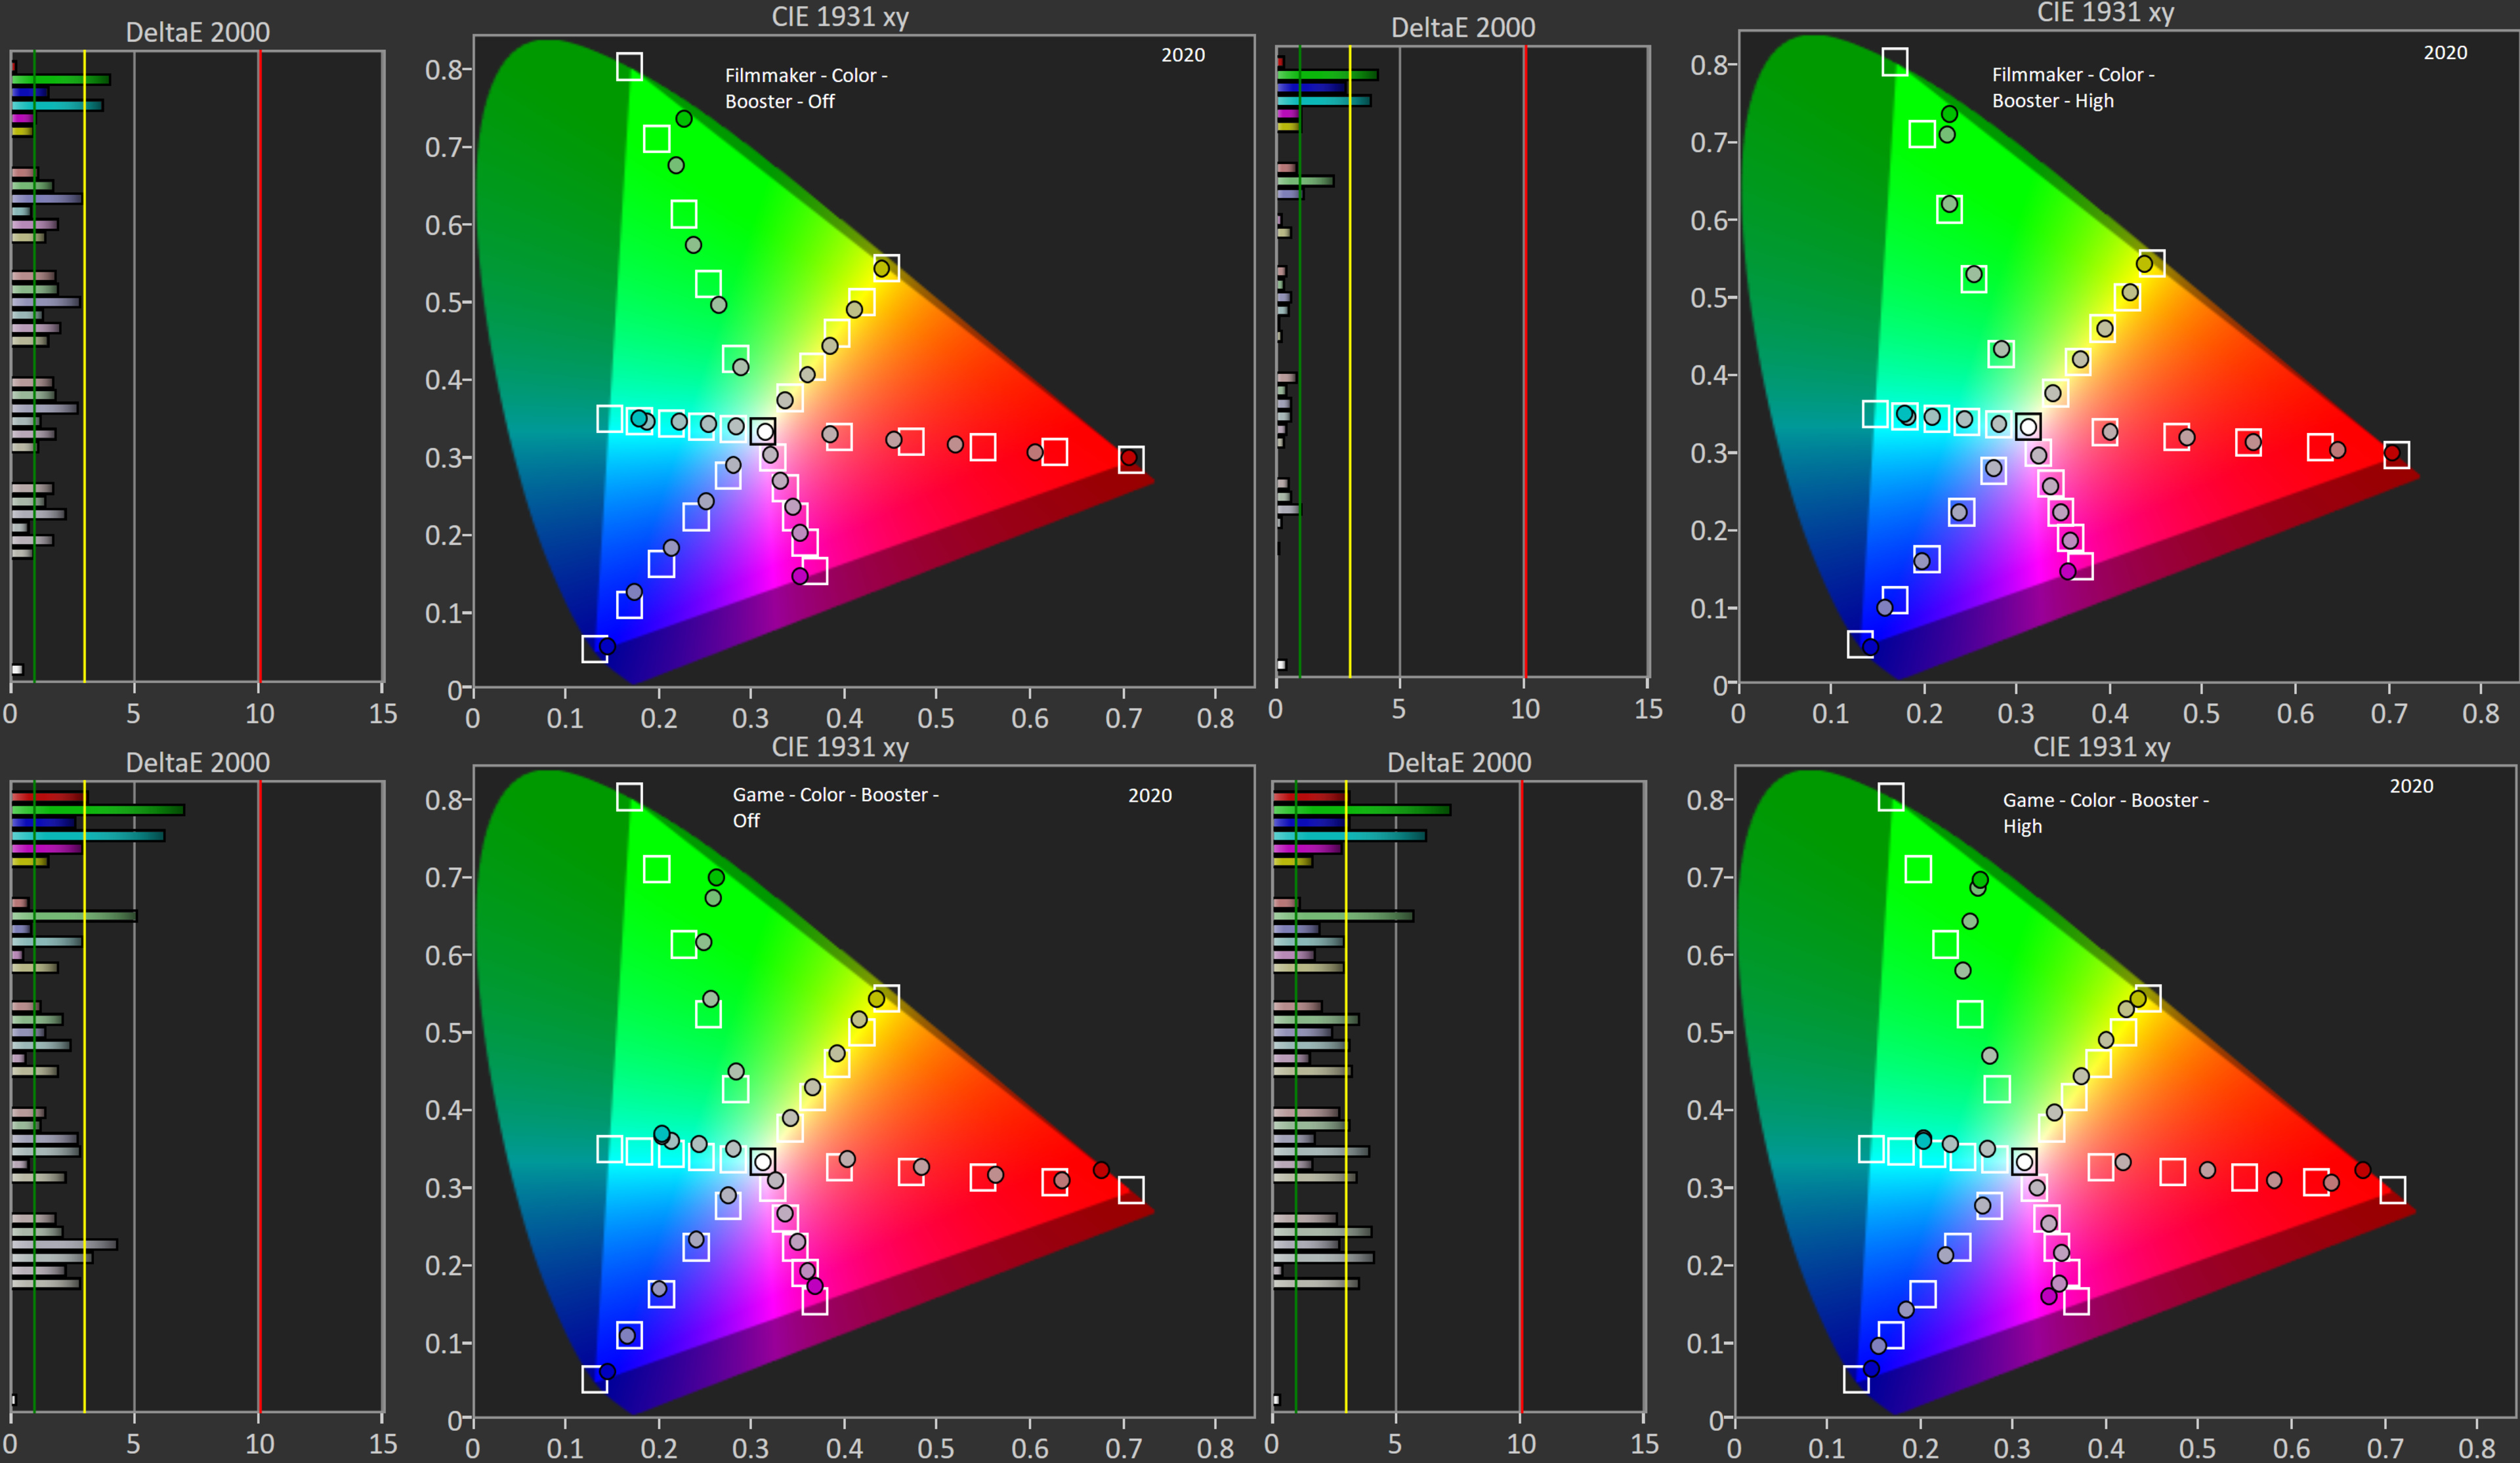This screenshot has height=1463, width=2520.
Task: Click the red measured dot in Game Off chart
Action: pos(1101,1169)
